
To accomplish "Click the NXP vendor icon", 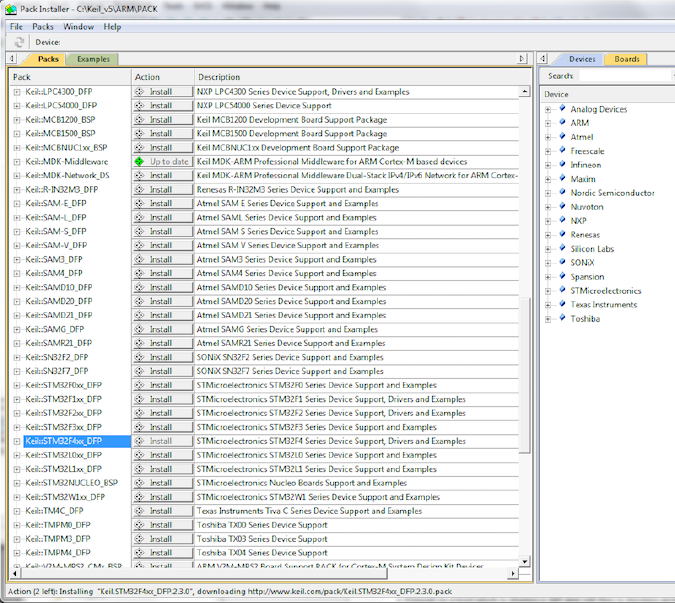I will click(x=562, y=220).
